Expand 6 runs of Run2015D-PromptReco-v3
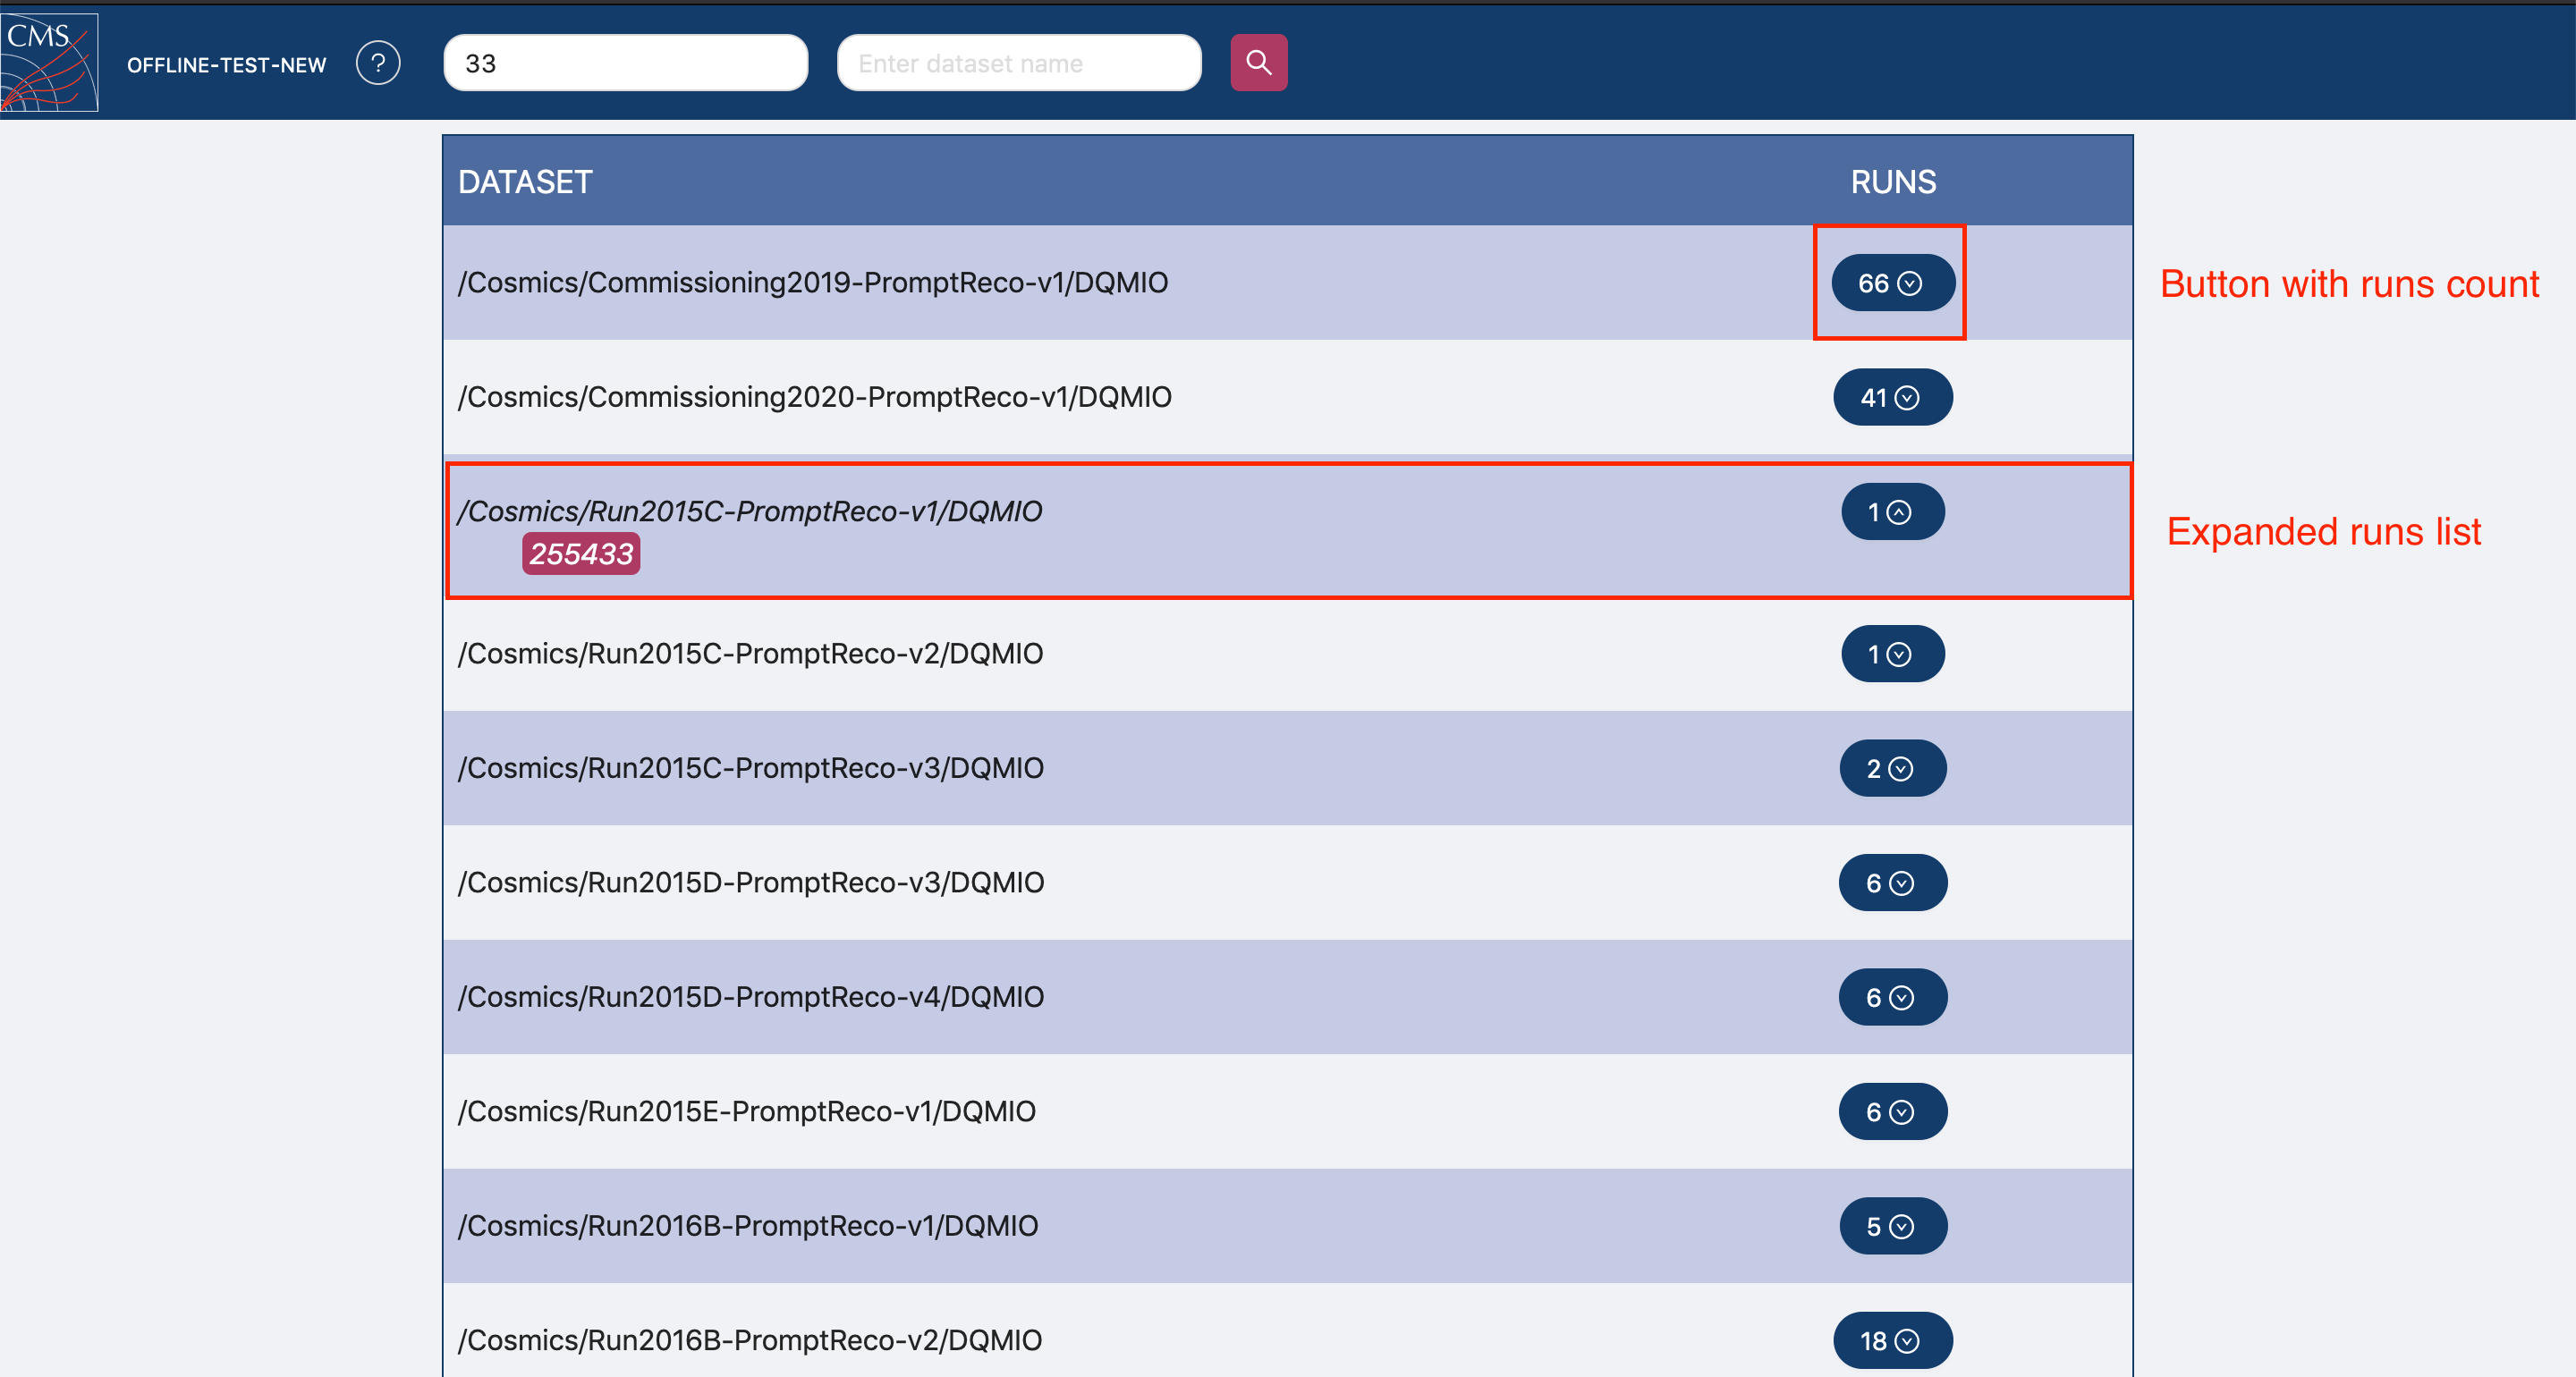Image resolution: width=2576 pixels, height=1377 pixels. pyautogui.click(x=1891, y=883)
